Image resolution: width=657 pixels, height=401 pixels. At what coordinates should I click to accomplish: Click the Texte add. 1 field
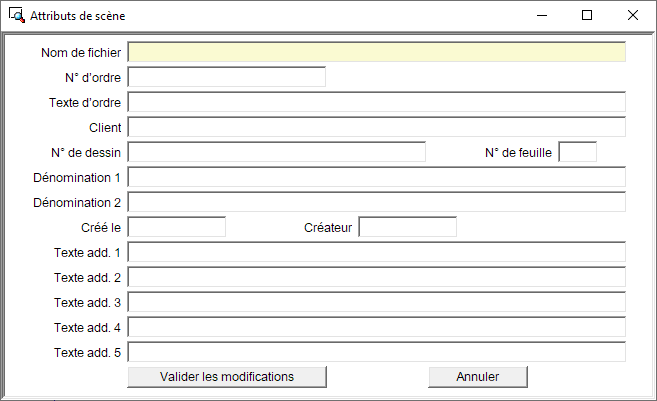pyautogui.click(x=376, y=252)
